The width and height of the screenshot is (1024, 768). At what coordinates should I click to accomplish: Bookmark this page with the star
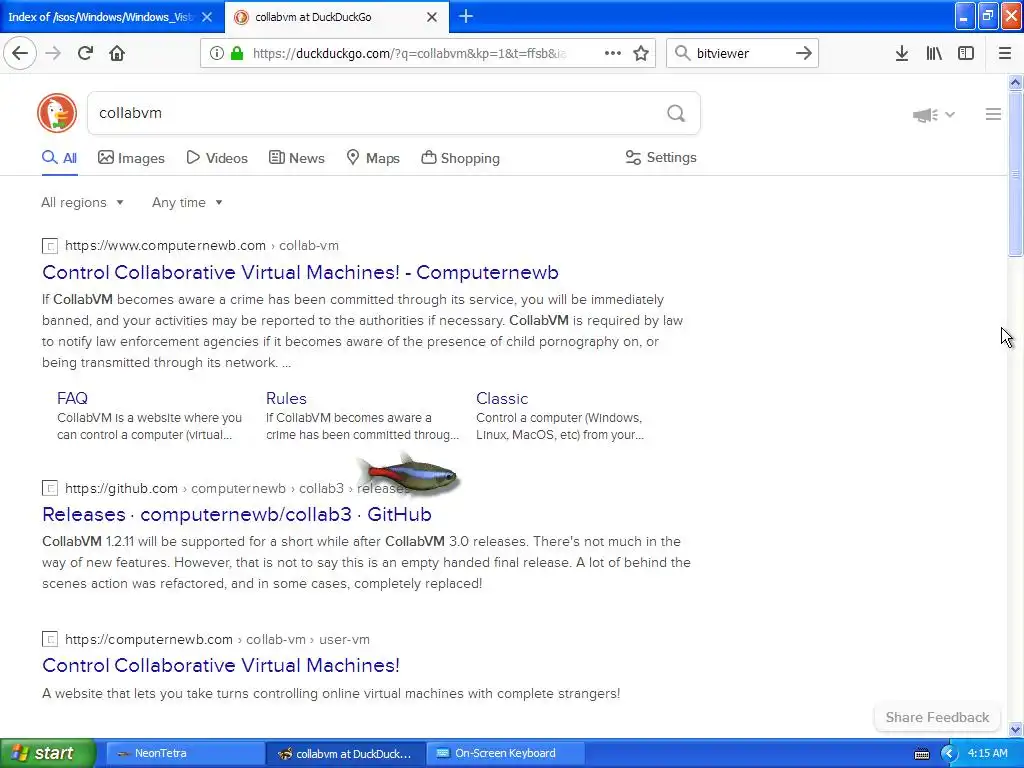641,53
